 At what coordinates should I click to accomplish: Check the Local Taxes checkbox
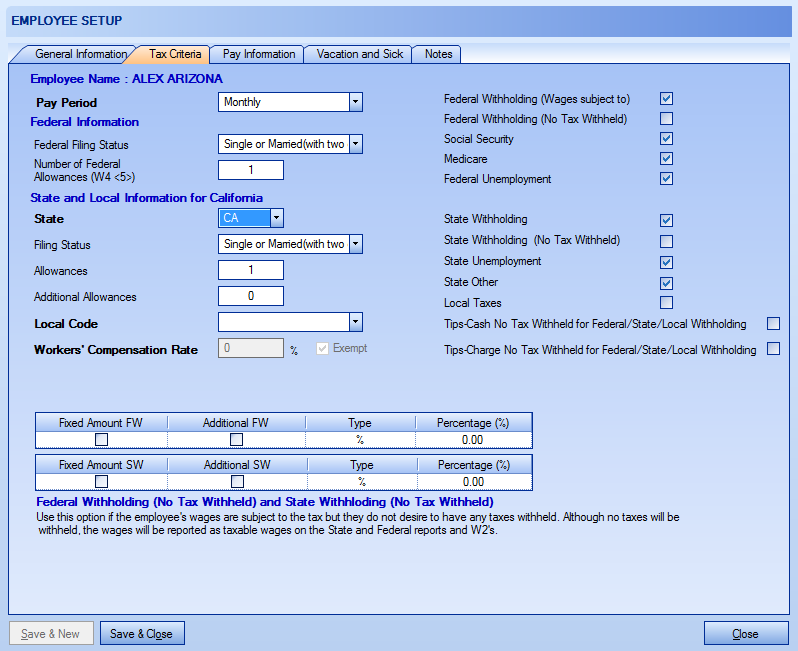coord(666,303)
